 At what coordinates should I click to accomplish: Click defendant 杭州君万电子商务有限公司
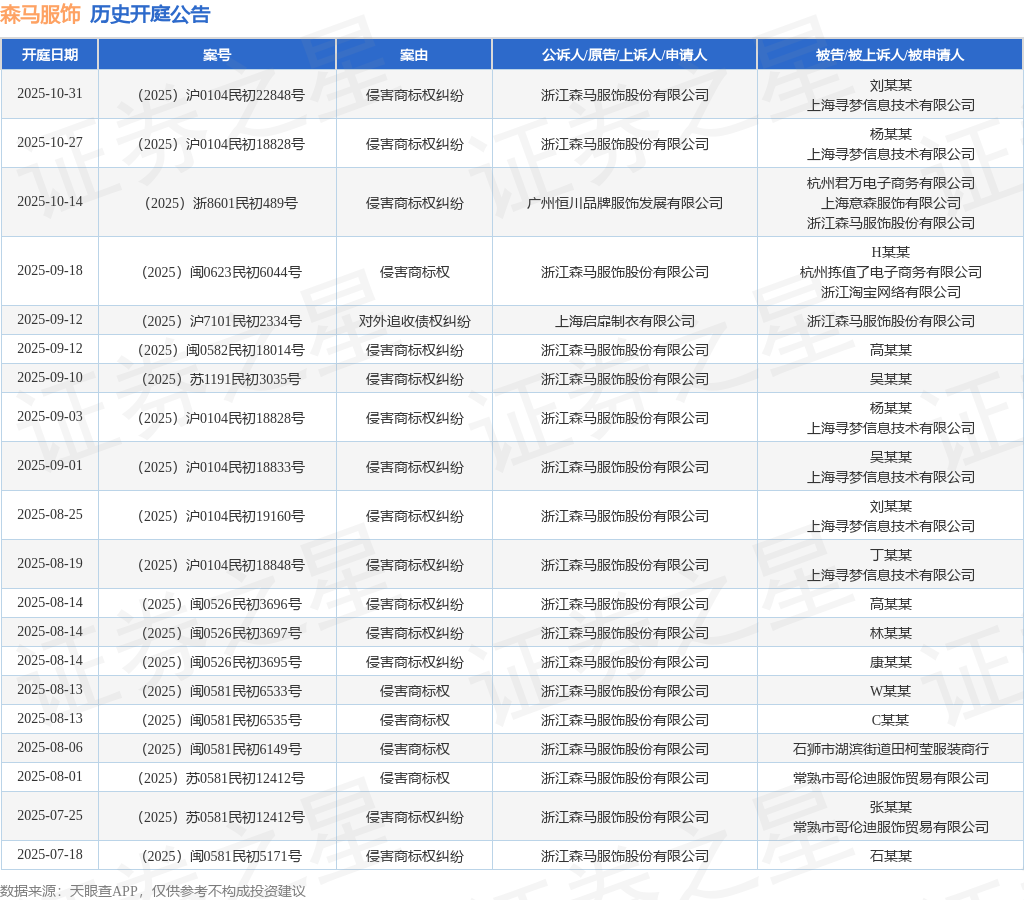tap(890, 184)
